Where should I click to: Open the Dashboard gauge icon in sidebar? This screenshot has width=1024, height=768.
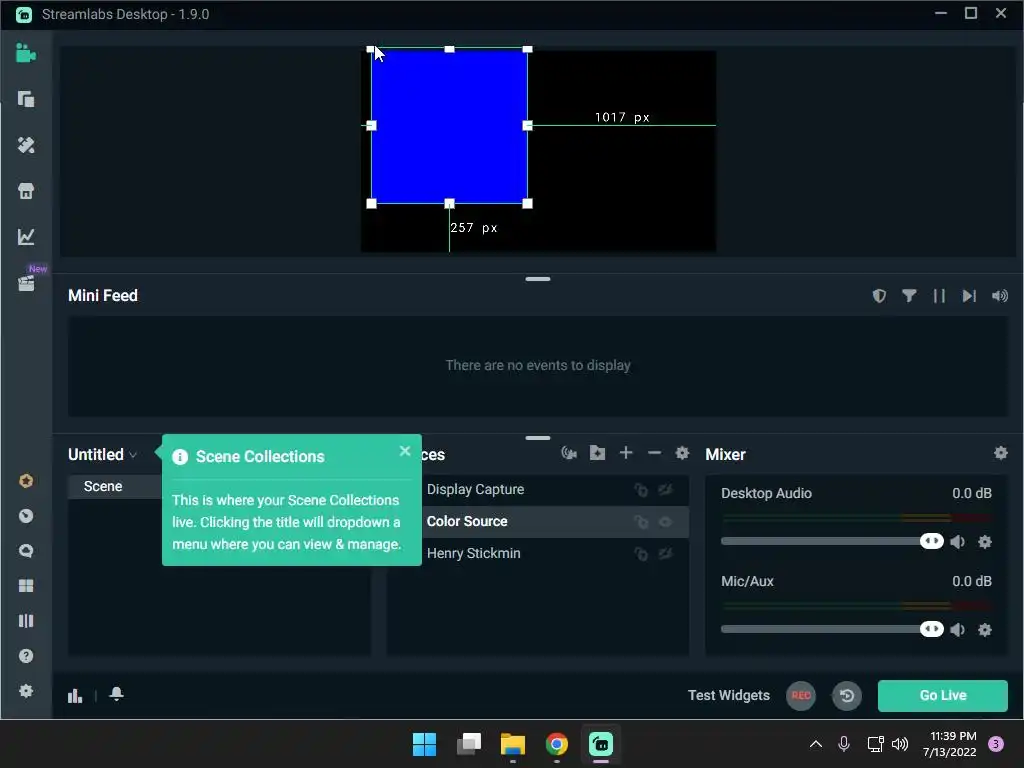click(25, 516)
